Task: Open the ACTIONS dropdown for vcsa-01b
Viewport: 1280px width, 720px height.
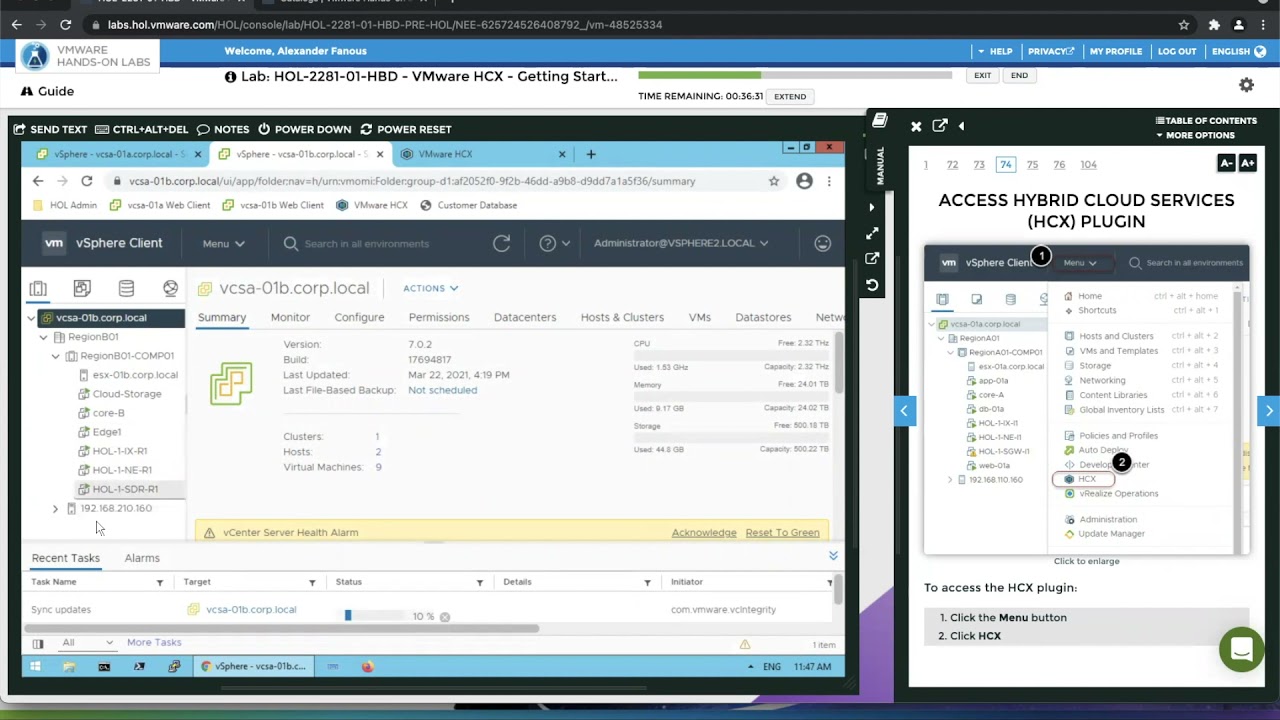Action: pos(430,288)
